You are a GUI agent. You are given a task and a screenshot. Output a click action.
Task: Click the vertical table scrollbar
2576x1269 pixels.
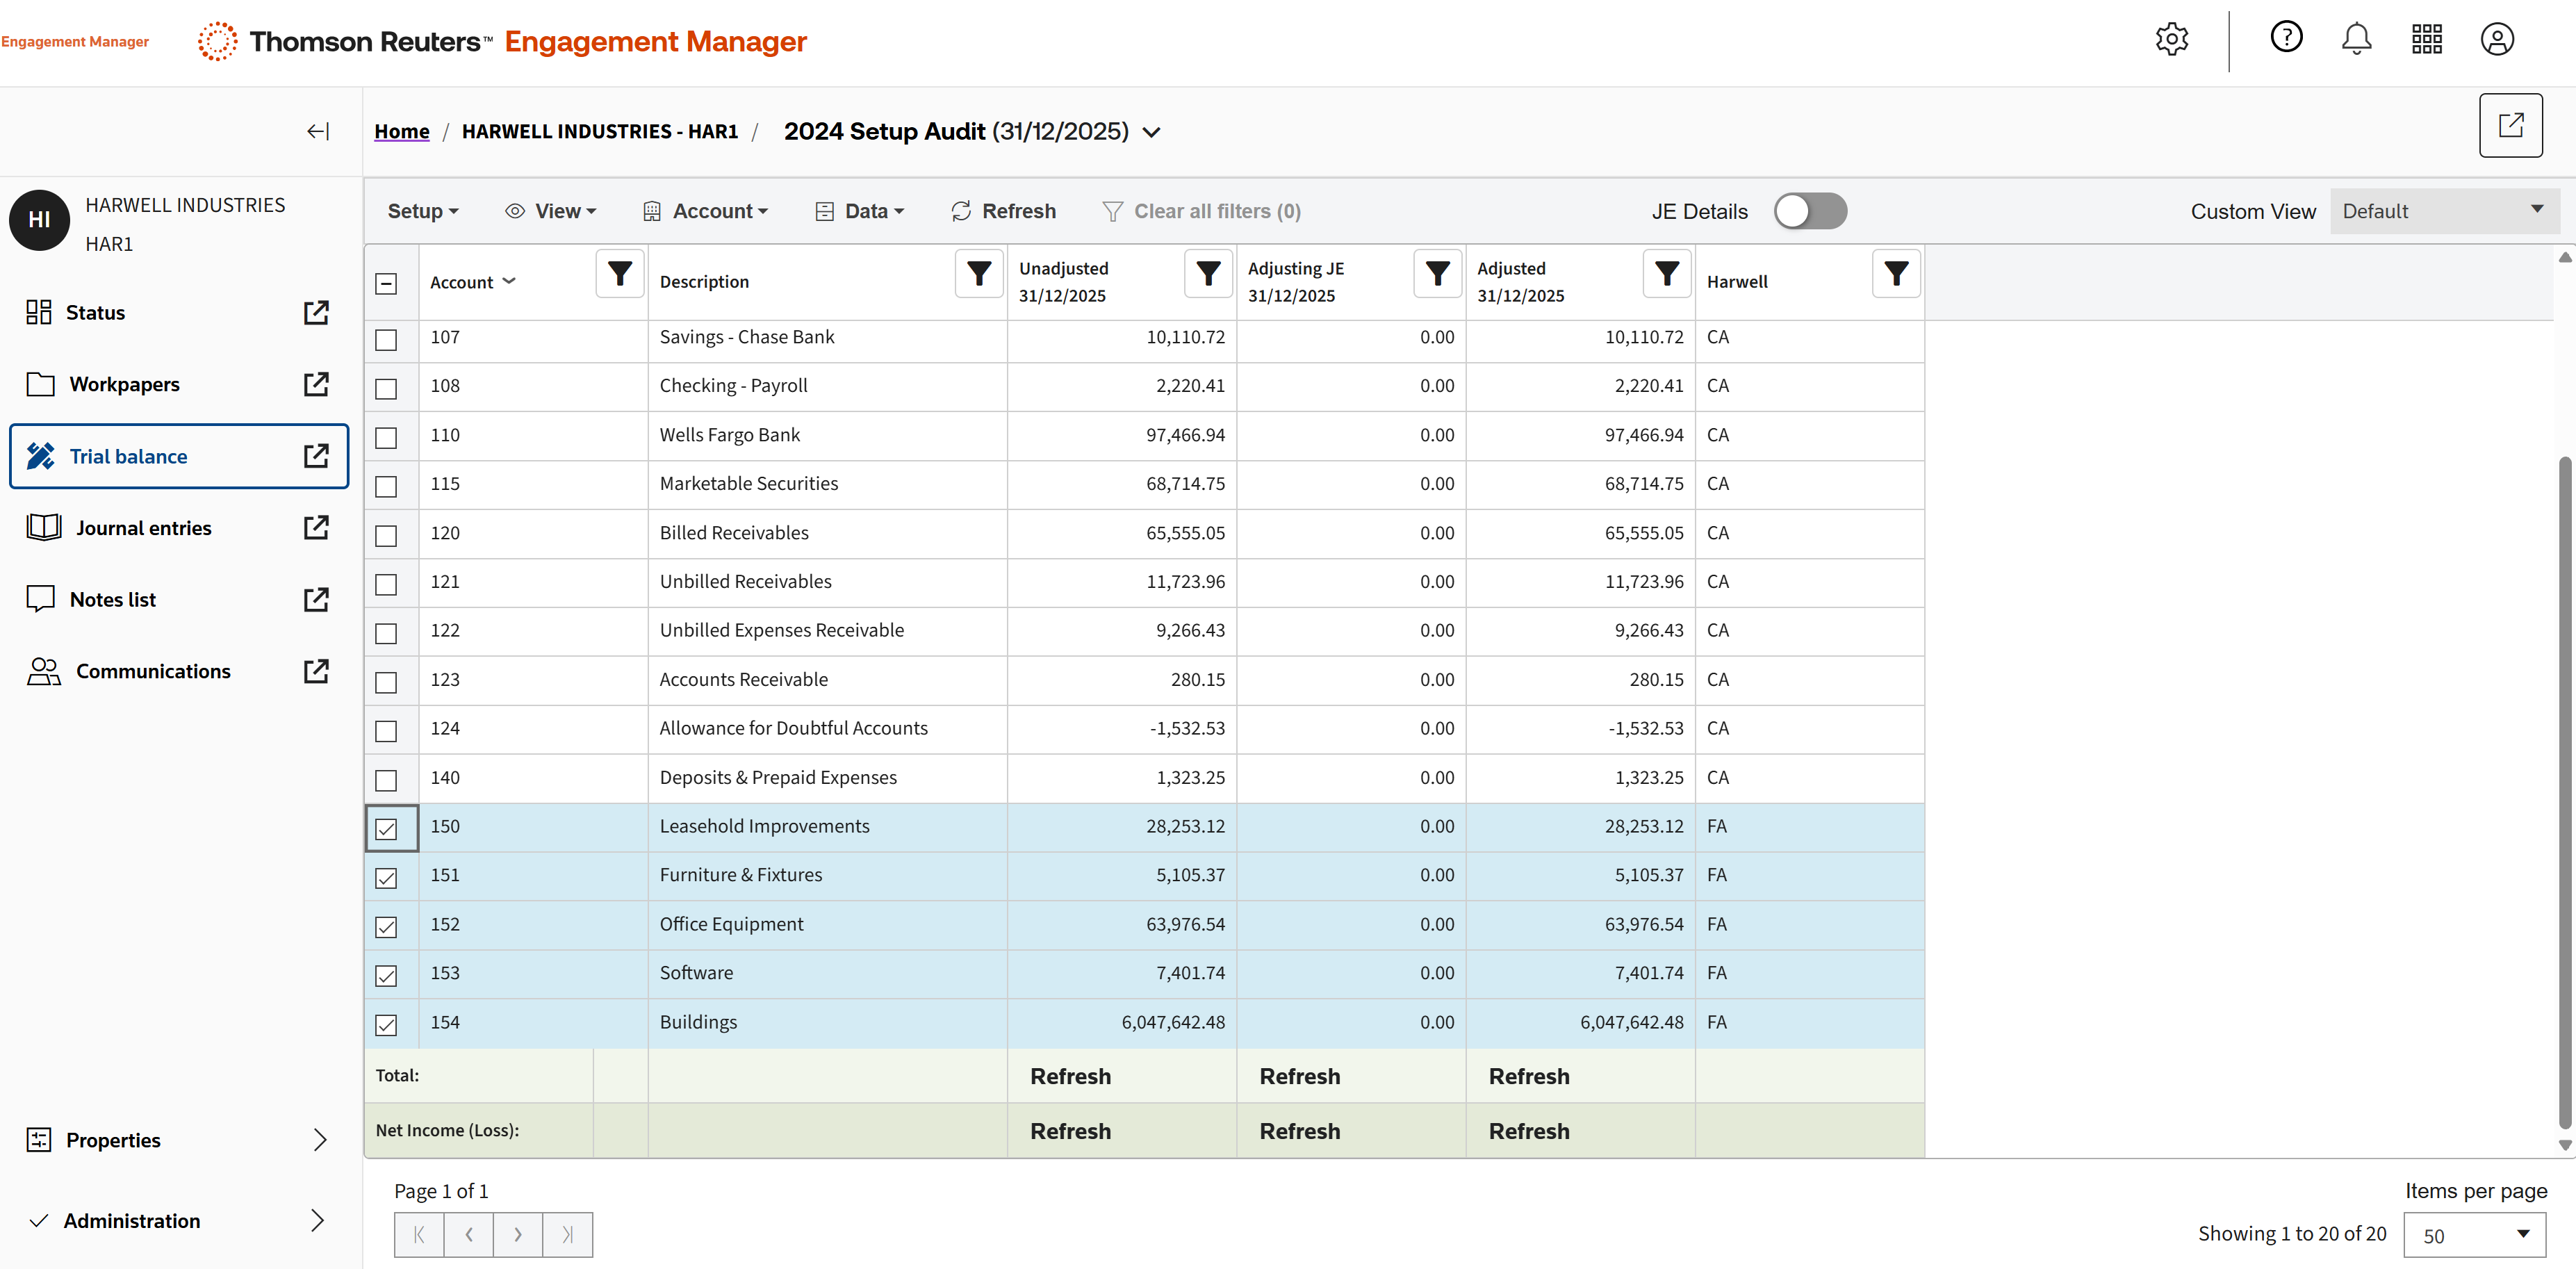pyautogui.click(x=2564, y=790)
